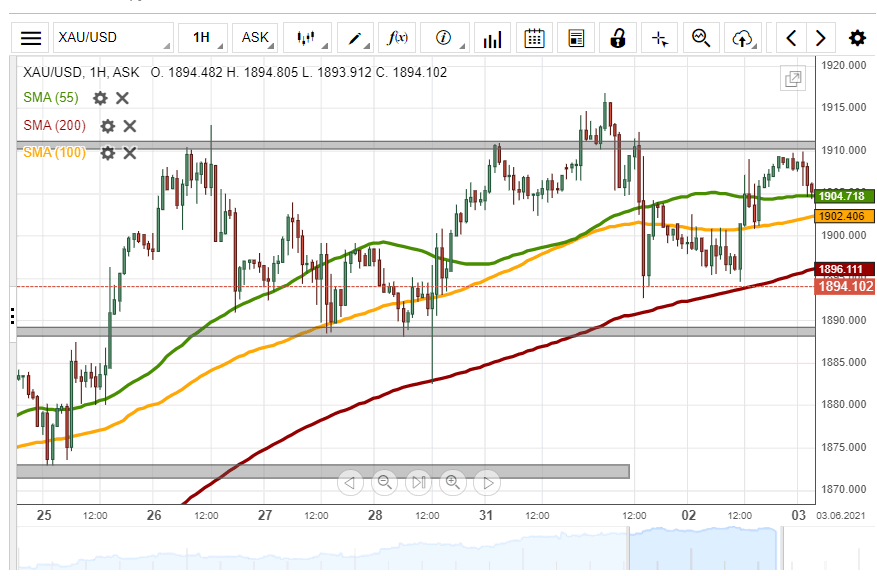Enable the crosshair cursor tool
The width and height of the screenshot is (877, 576).
pyautogui.click(x=660, y=38)
